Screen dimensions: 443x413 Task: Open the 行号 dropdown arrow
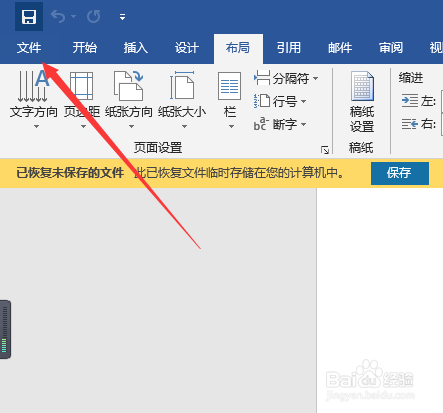pos(303,101)
